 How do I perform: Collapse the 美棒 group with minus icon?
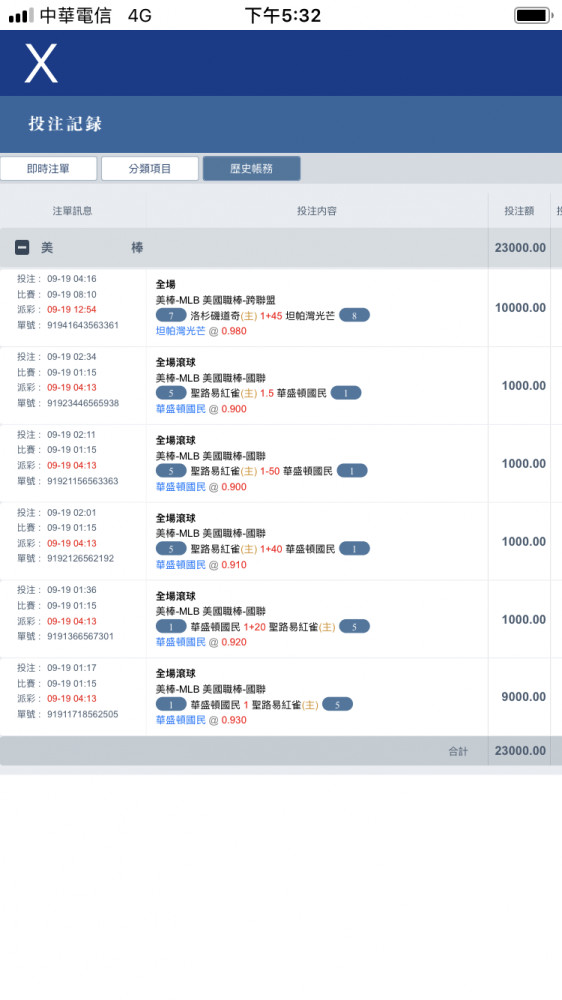(22, 247)
